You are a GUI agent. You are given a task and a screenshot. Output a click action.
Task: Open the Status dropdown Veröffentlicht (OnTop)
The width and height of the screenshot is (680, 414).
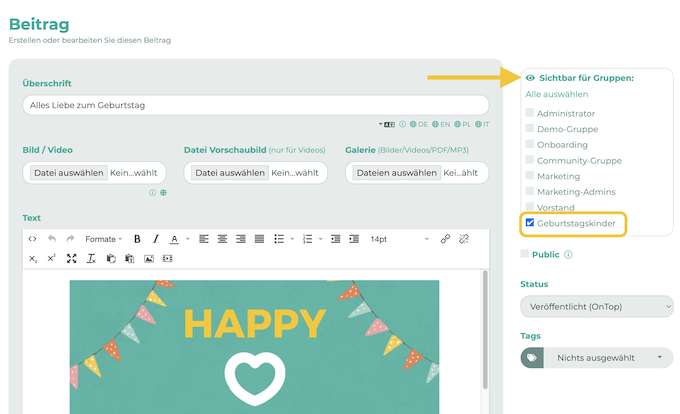[597, 306]
